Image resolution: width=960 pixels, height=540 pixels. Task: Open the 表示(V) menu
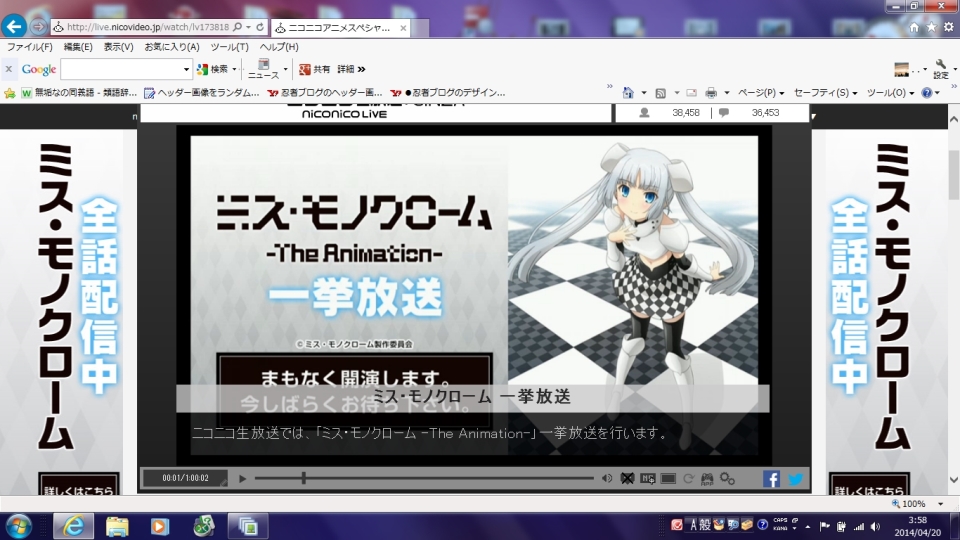coord(118,47)
